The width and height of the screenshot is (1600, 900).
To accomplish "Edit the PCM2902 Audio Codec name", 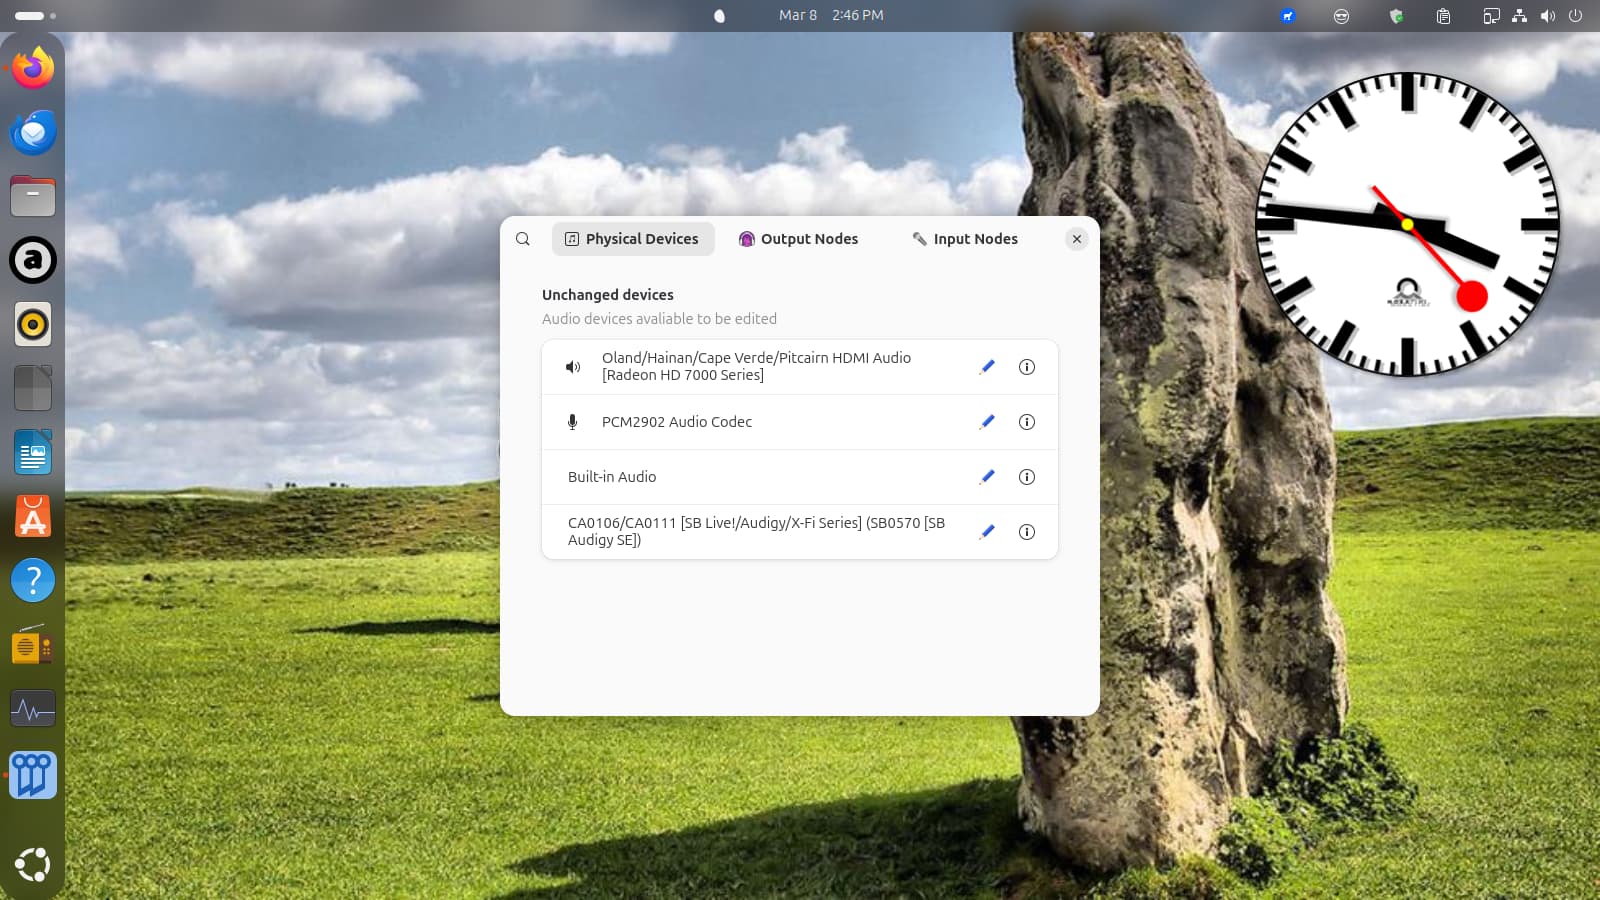I will (987, 422).
